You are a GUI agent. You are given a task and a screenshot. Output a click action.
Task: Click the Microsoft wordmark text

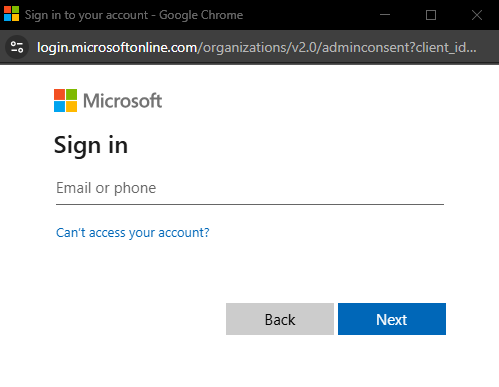coord(122,101)
